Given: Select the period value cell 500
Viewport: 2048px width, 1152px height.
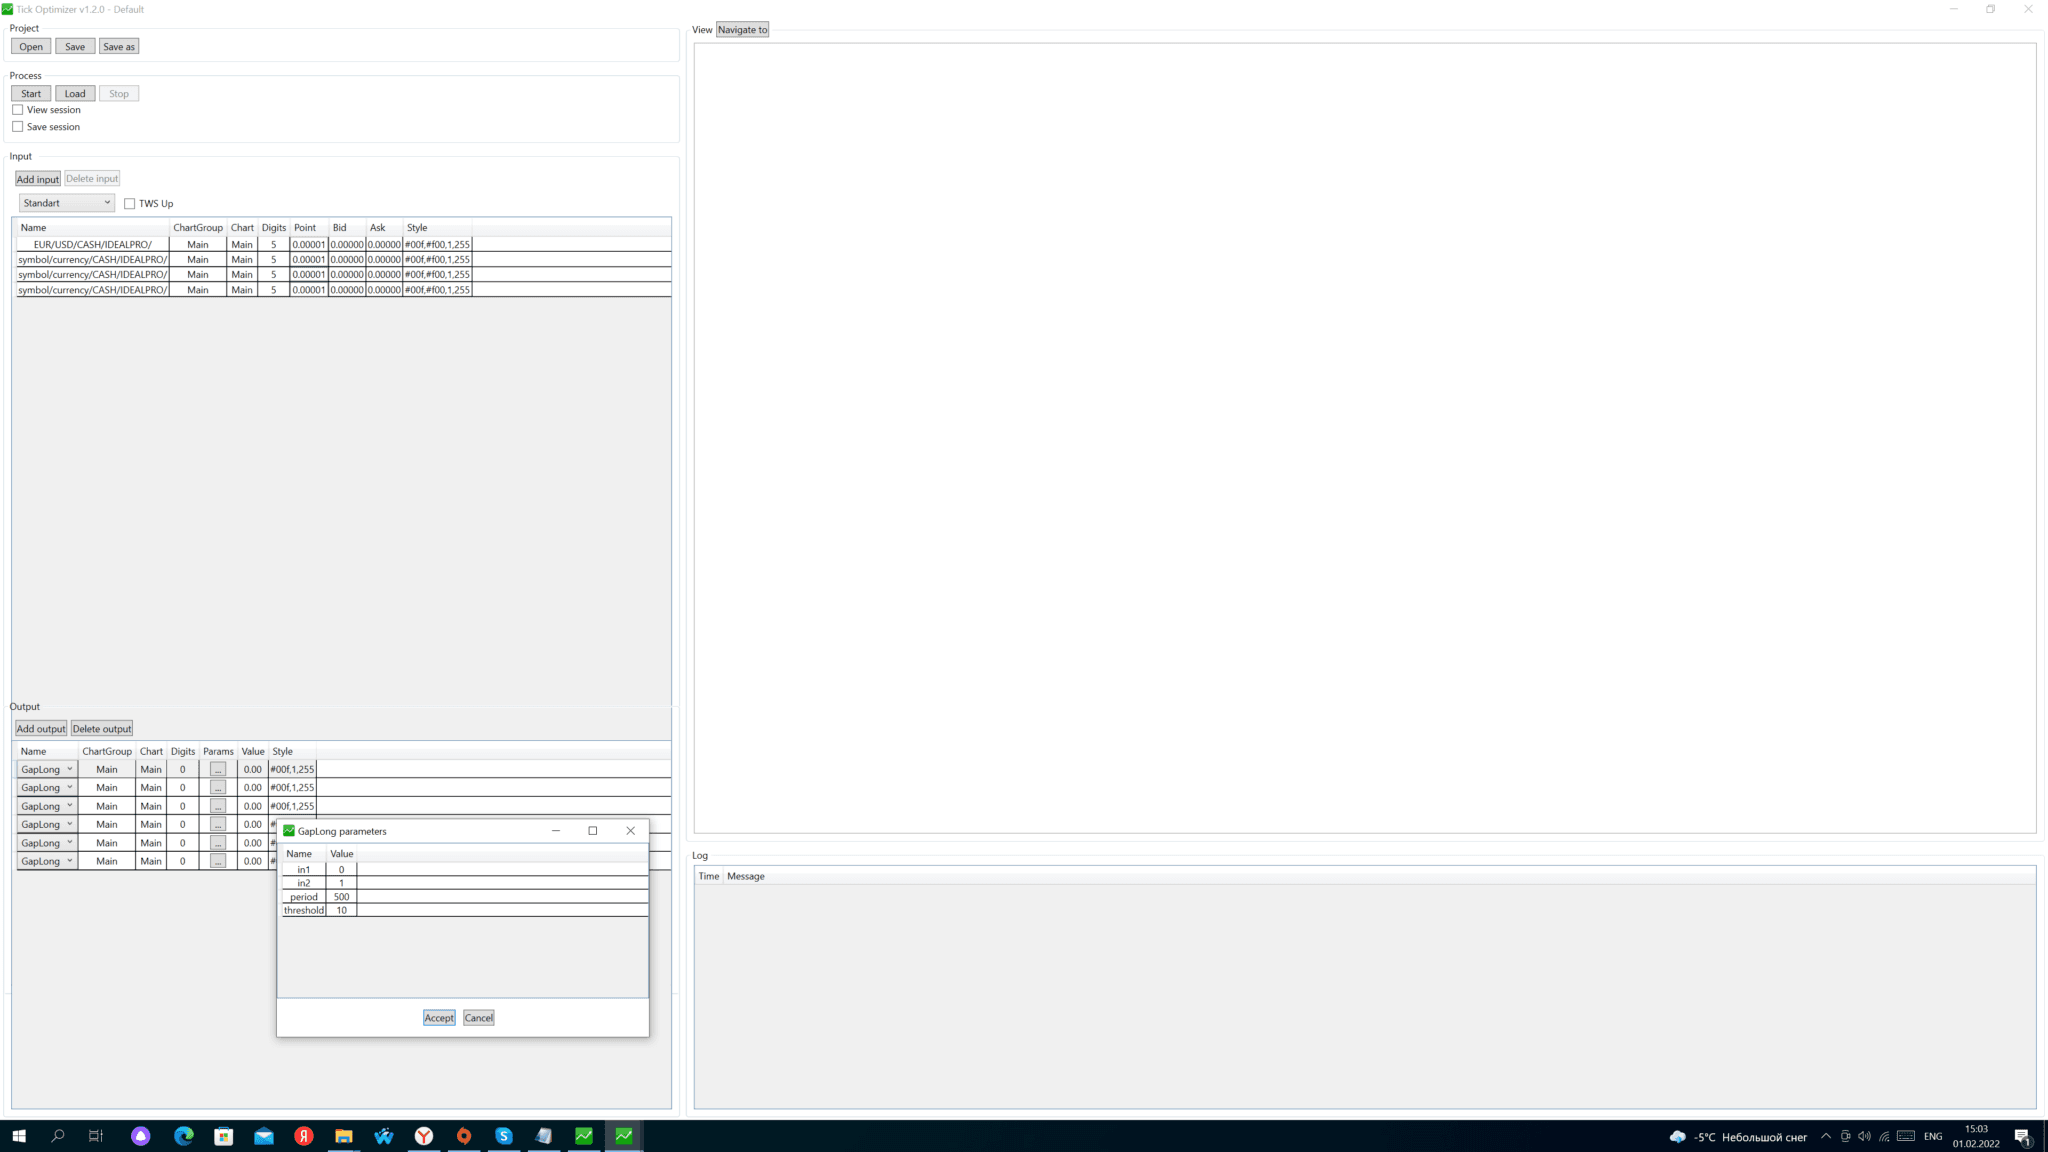Looking at the screenshot, I should coord(341,897).
